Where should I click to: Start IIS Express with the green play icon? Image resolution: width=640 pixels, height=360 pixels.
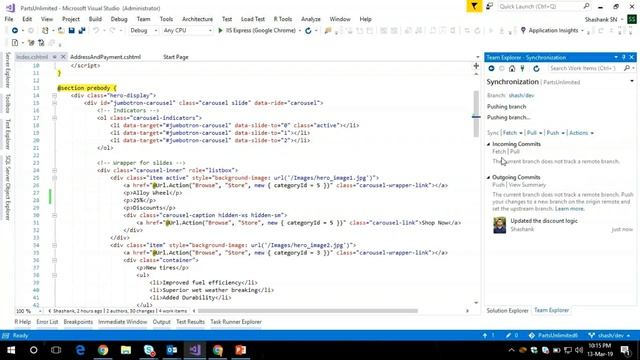coord(220,31)
